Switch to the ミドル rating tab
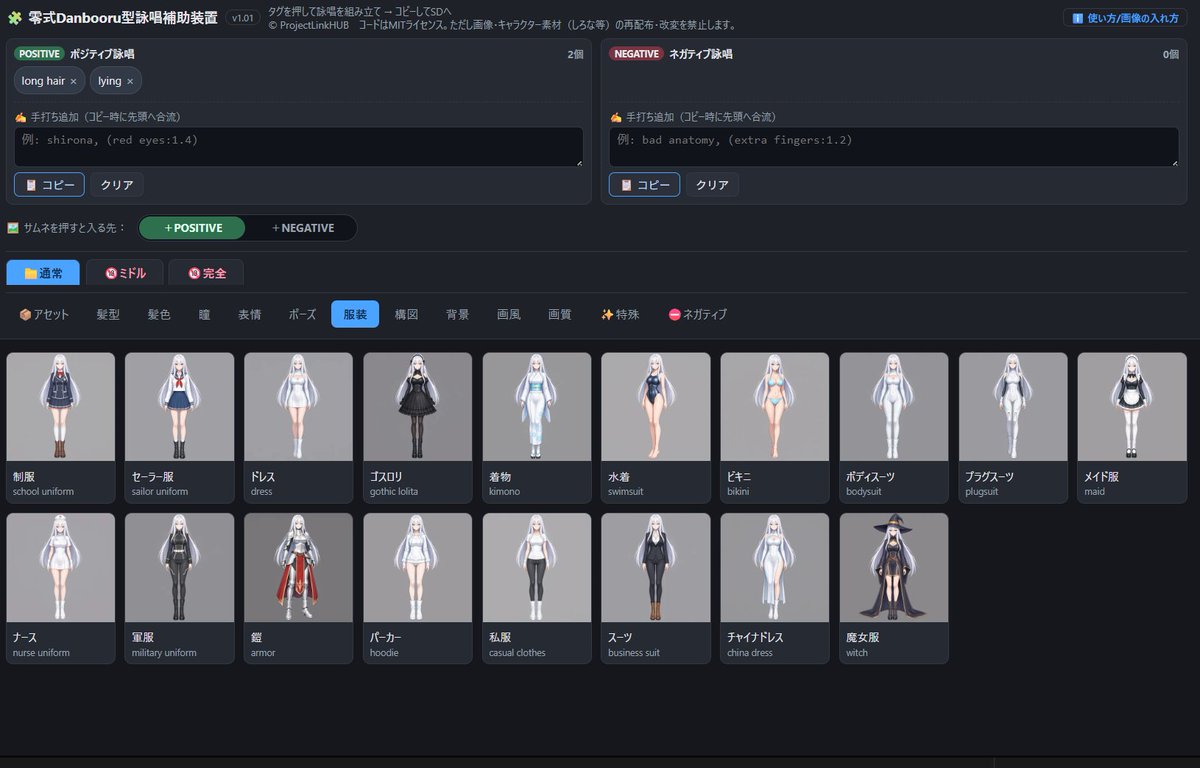The width and height of the screenshot is (1200, 768). (125, 273)
